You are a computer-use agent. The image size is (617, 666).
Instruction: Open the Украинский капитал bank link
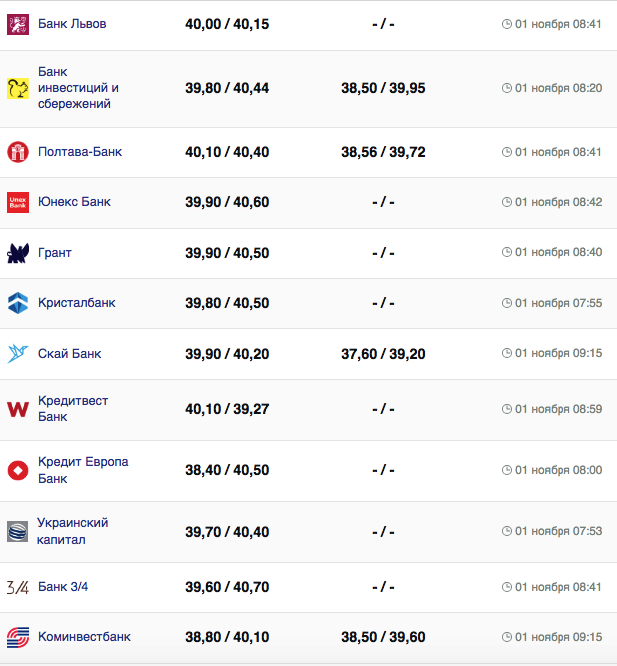click(72, 531)
